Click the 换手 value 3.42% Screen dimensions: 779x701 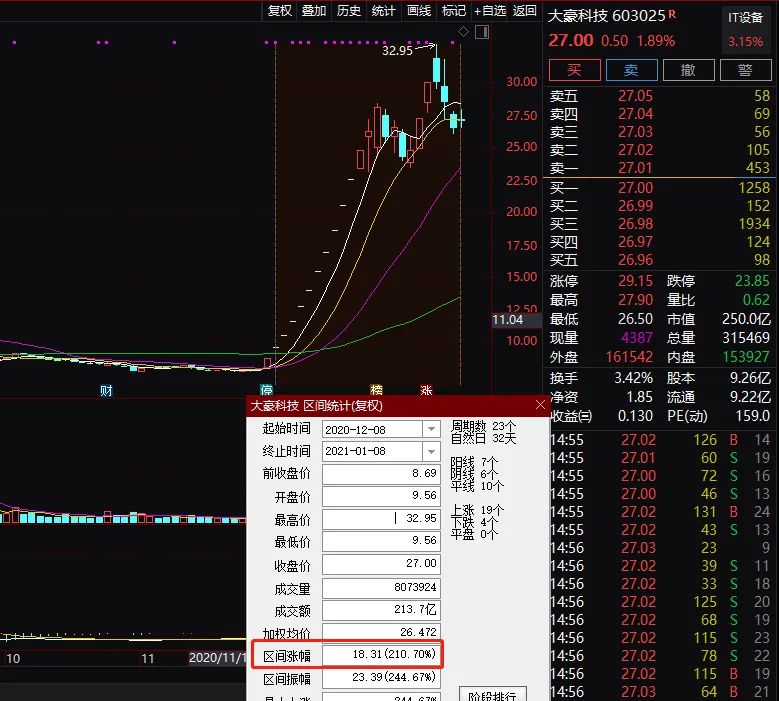click(633, 378)
